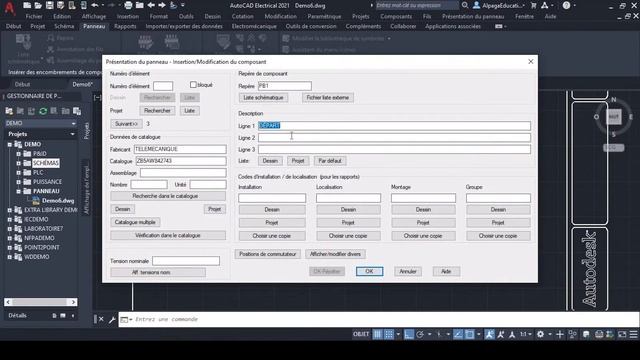Toggle ortho mode icon in the status bar
Image resolution: width=640 pixels, height=360 pixels.
point(409,334)
